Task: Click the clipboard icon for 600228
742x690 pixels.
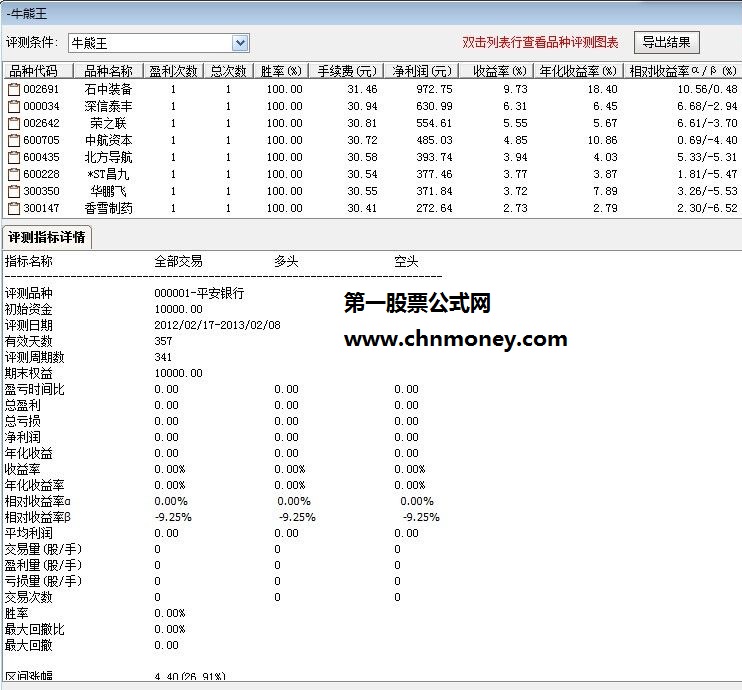Action: coord(14,174)
